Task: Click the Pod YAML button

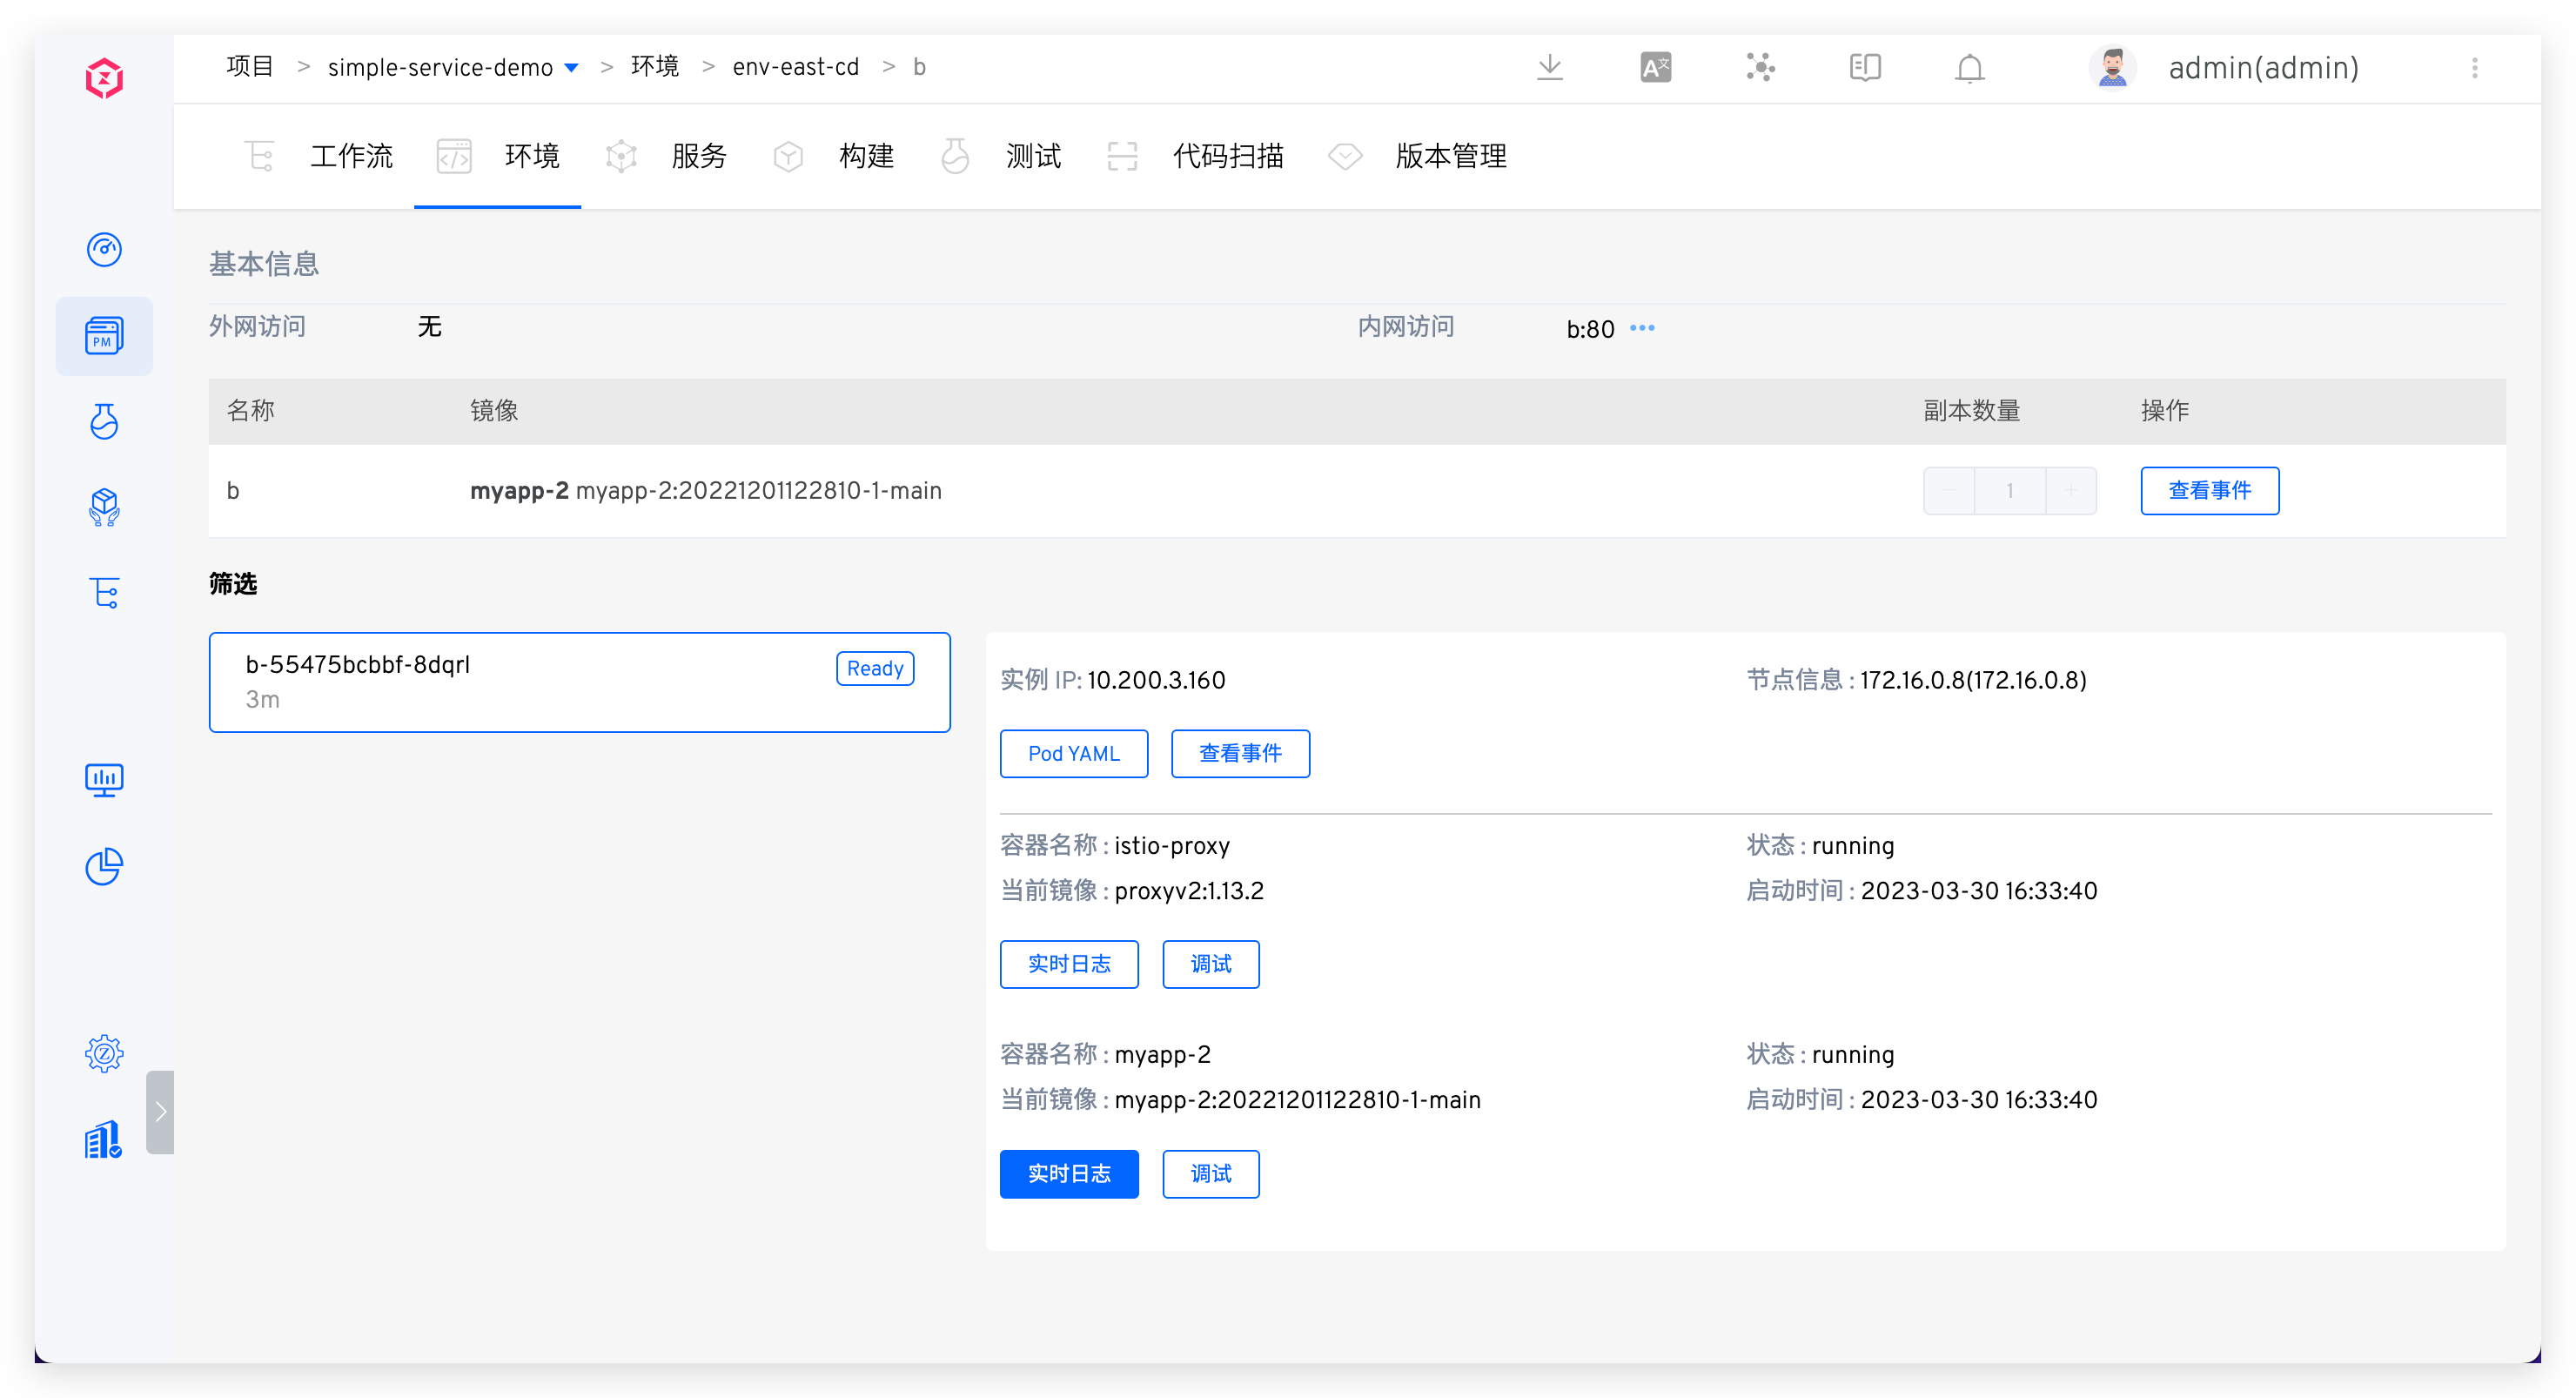Action: point(1073,753)
